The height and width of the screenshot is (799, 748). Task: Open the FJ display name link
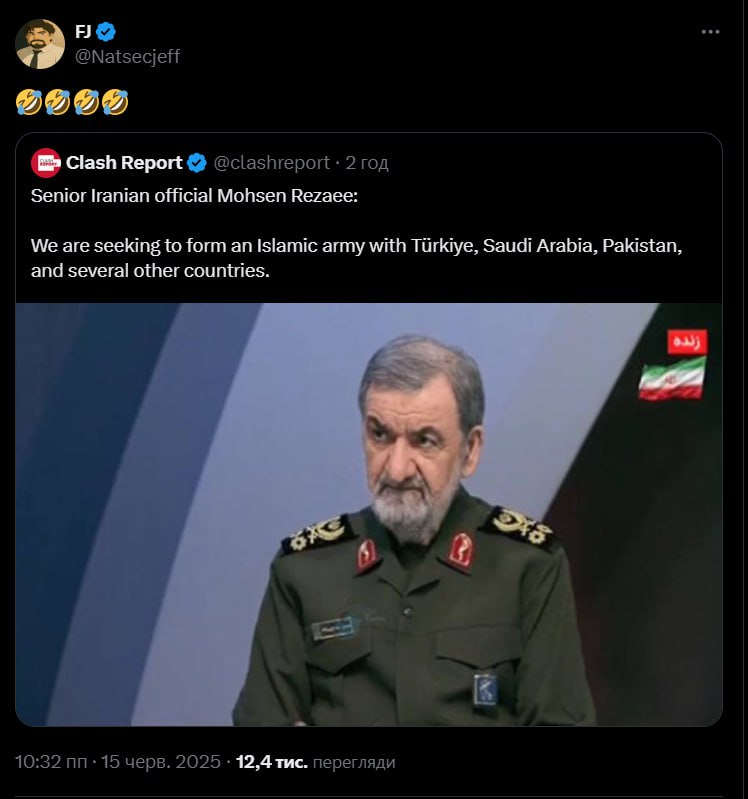pyautogui.click(x=83, y=32)
